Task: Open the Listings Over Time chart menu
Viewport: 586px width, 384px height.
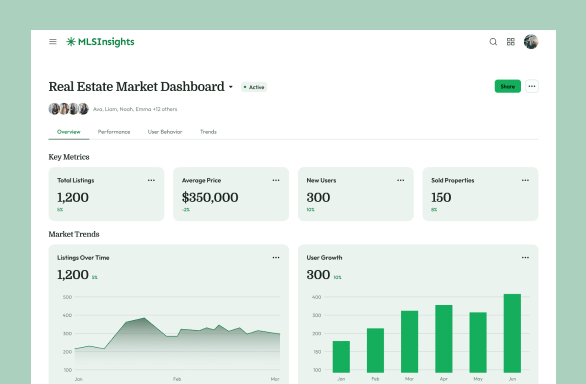Action: tap(276, 258)
